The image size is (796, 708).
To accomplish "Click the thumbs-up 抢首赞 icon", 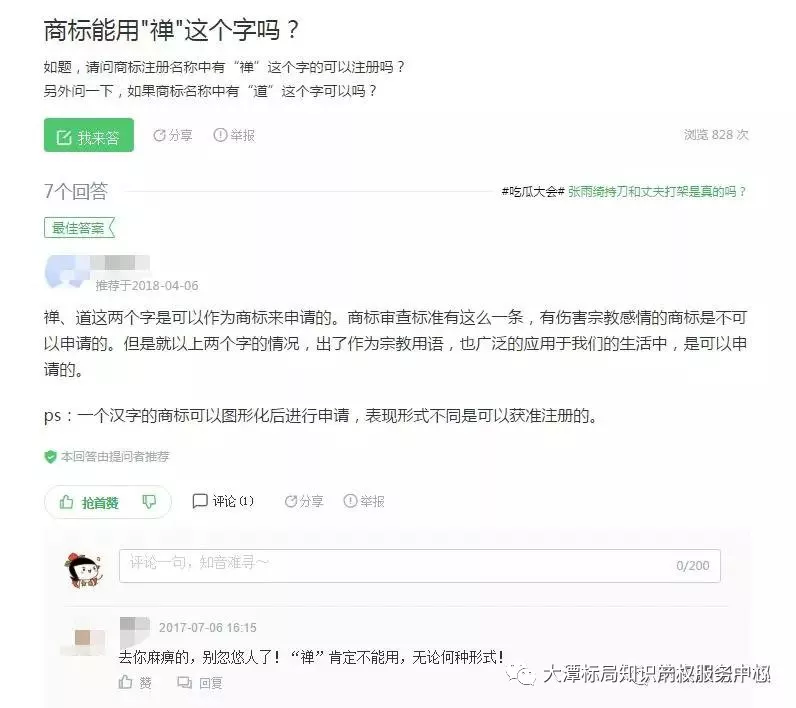I will (x=67, y=502).
